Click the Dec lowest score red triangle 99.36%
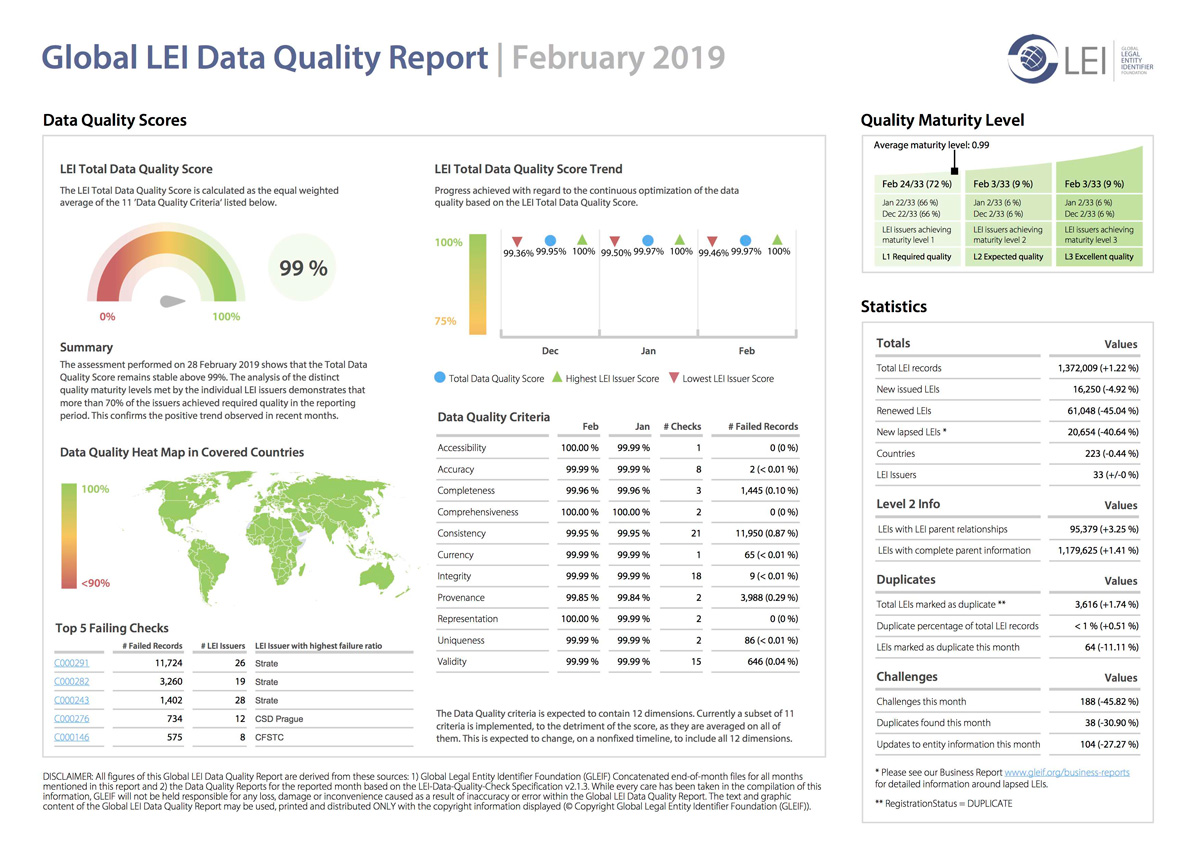 click(x=517, y=241)
